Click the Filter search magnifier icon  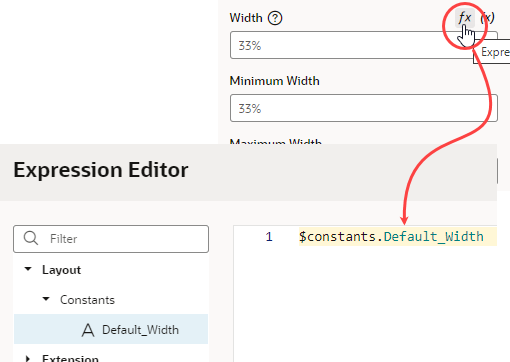pyautogui.click(x=31, y=238)
